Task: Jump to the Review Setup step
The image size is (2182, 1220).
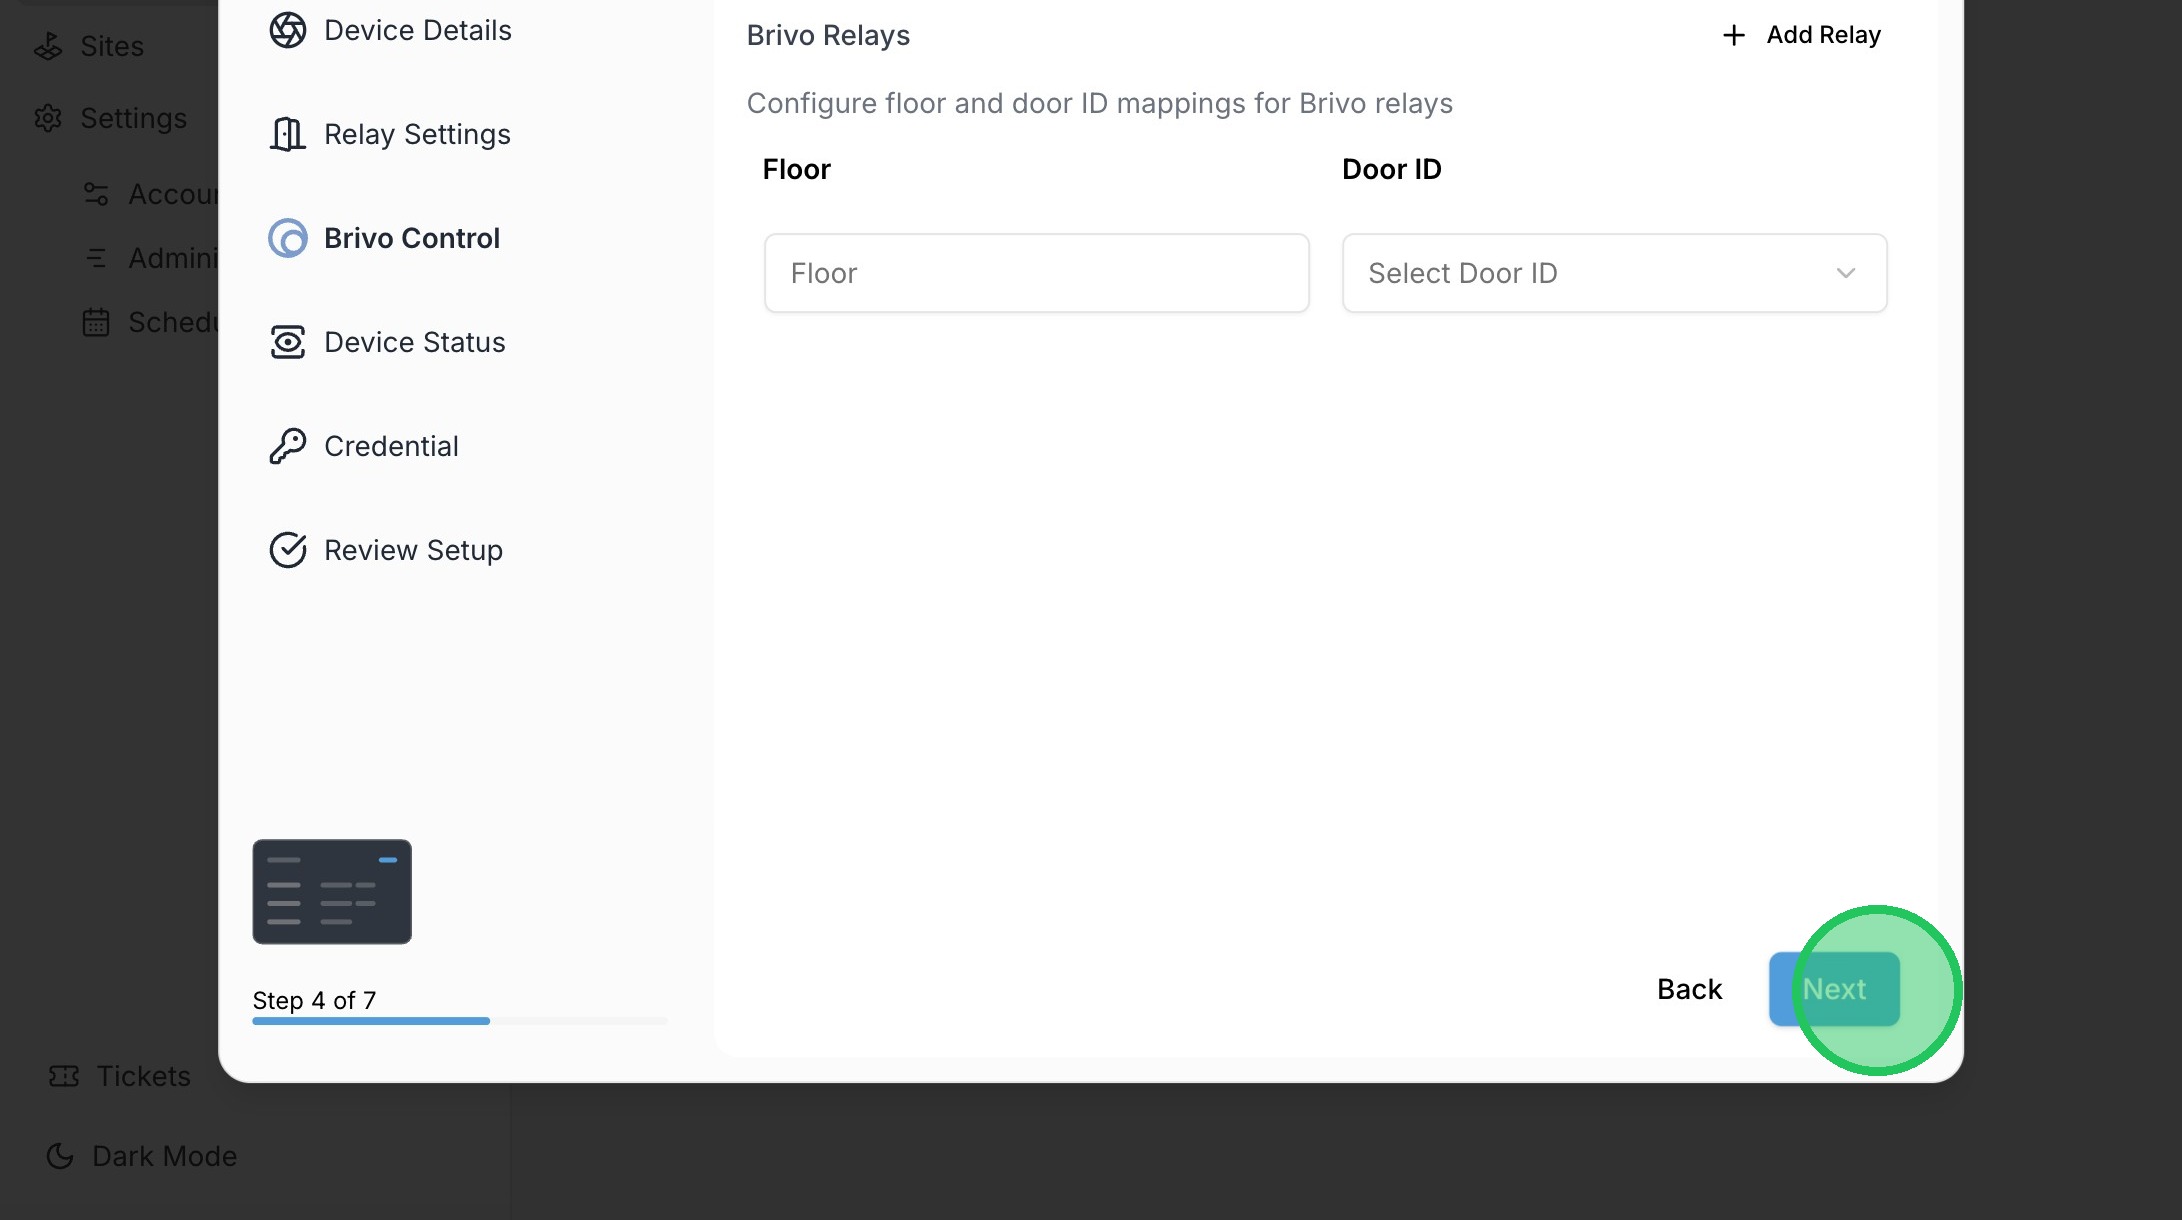Action: pos(413,550)
